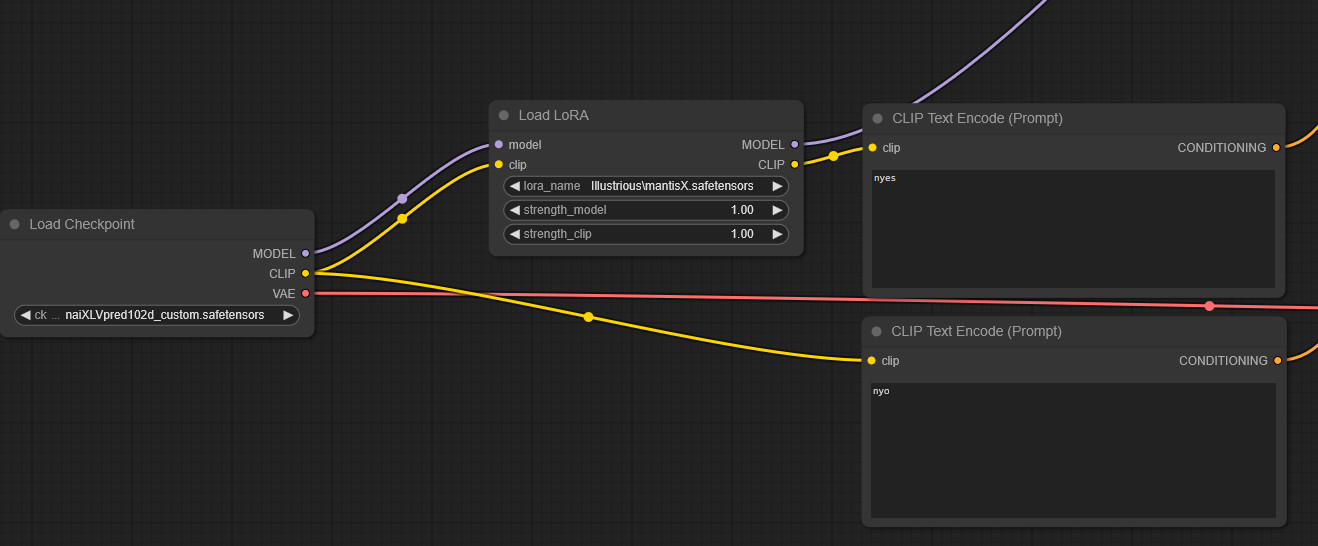Click the CLIP output socket on Load LoRA
The image size is (1318, 546).
pyautogui.click(x=795, y=164)
